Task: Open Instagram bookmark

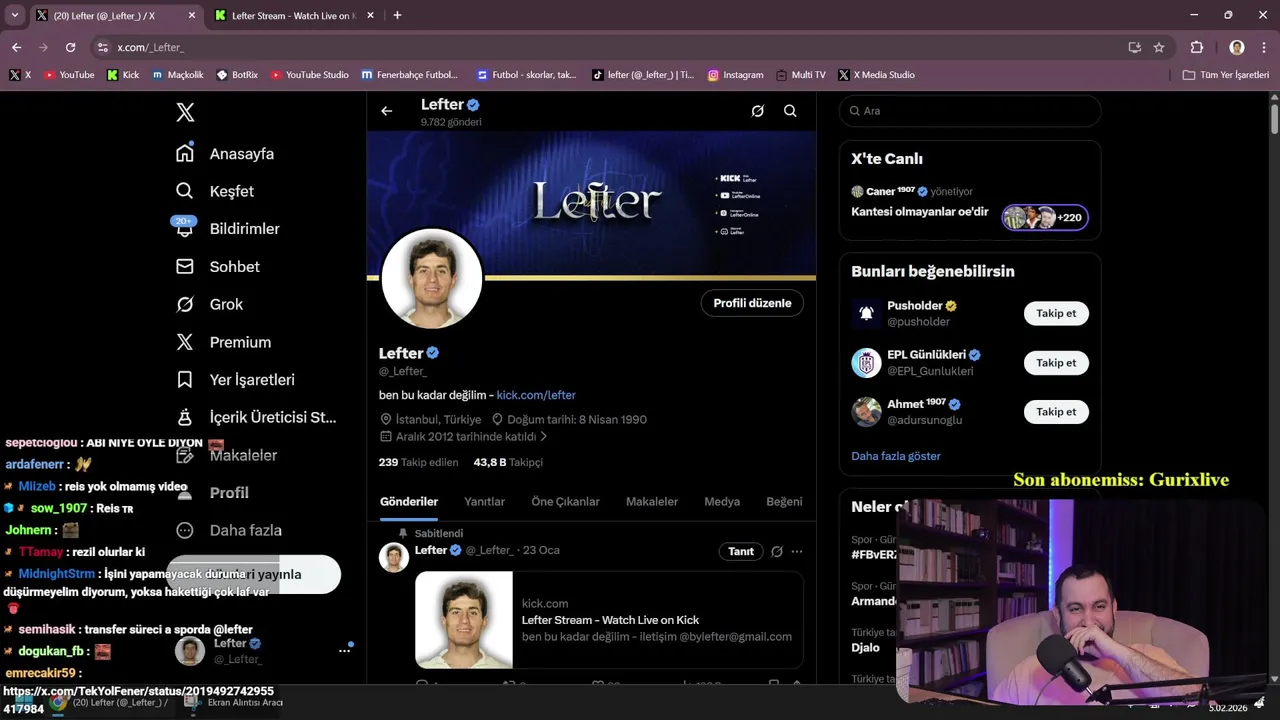Action: (x=735, y=75)
